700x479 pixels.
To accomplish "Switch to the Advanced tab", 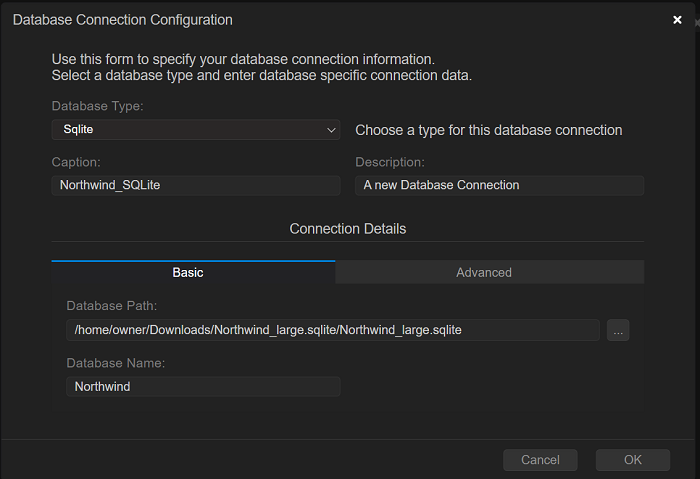I will (484, 272).
